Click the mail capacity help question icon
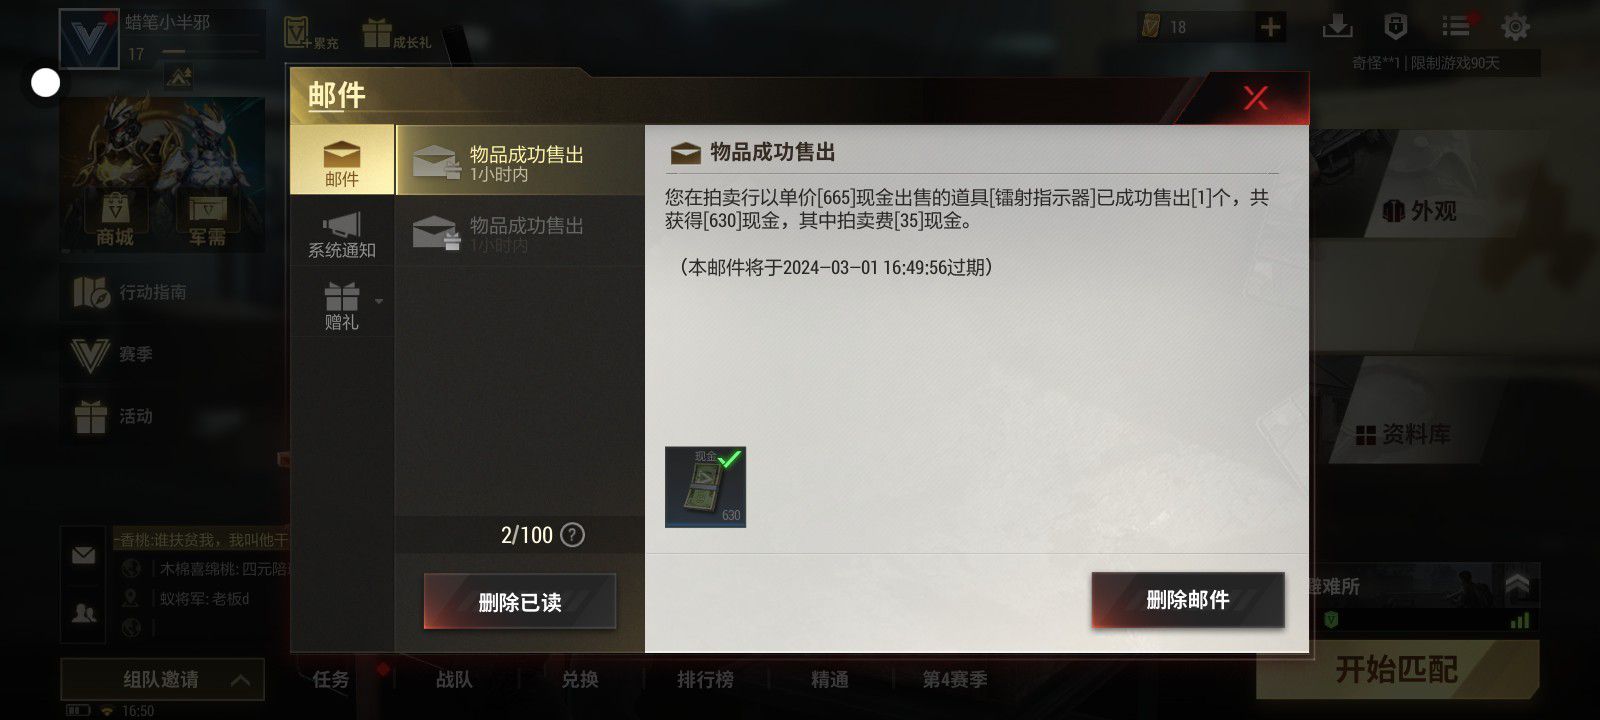1600x720 pixels. click(x=572, y=535)
